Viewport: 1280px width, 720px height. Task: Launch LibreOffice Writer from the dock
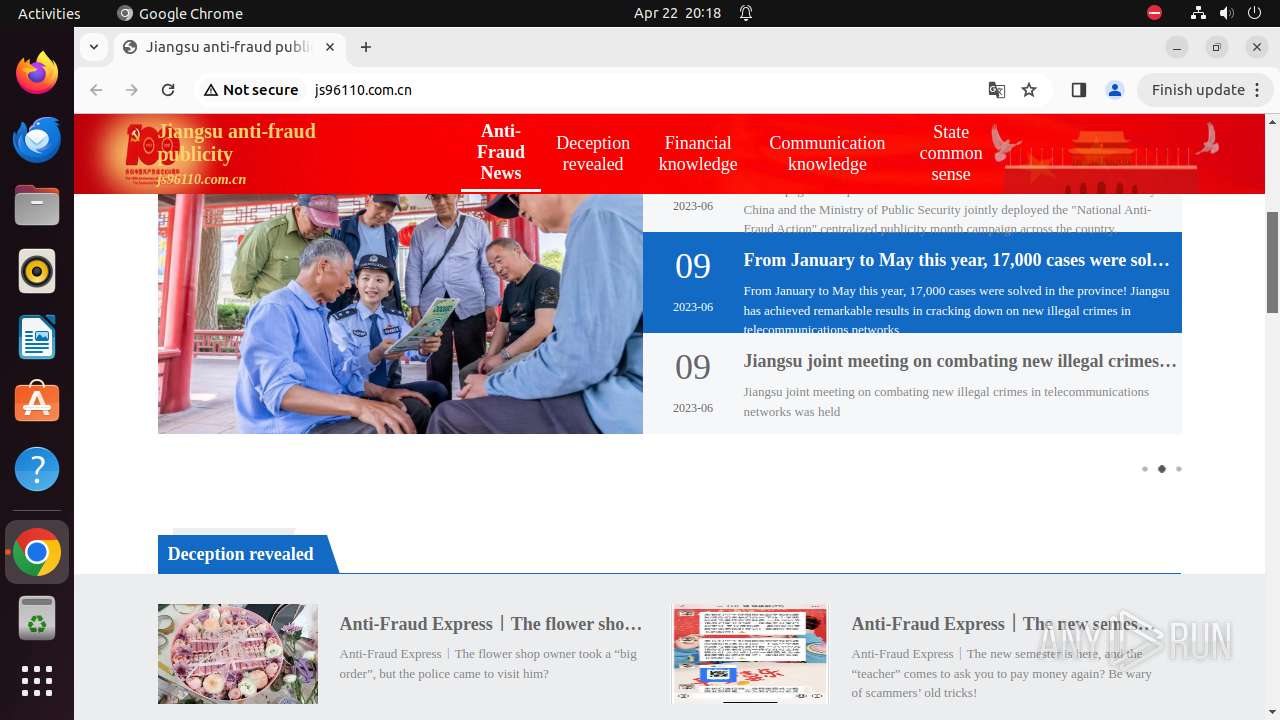tap(37, 337)
